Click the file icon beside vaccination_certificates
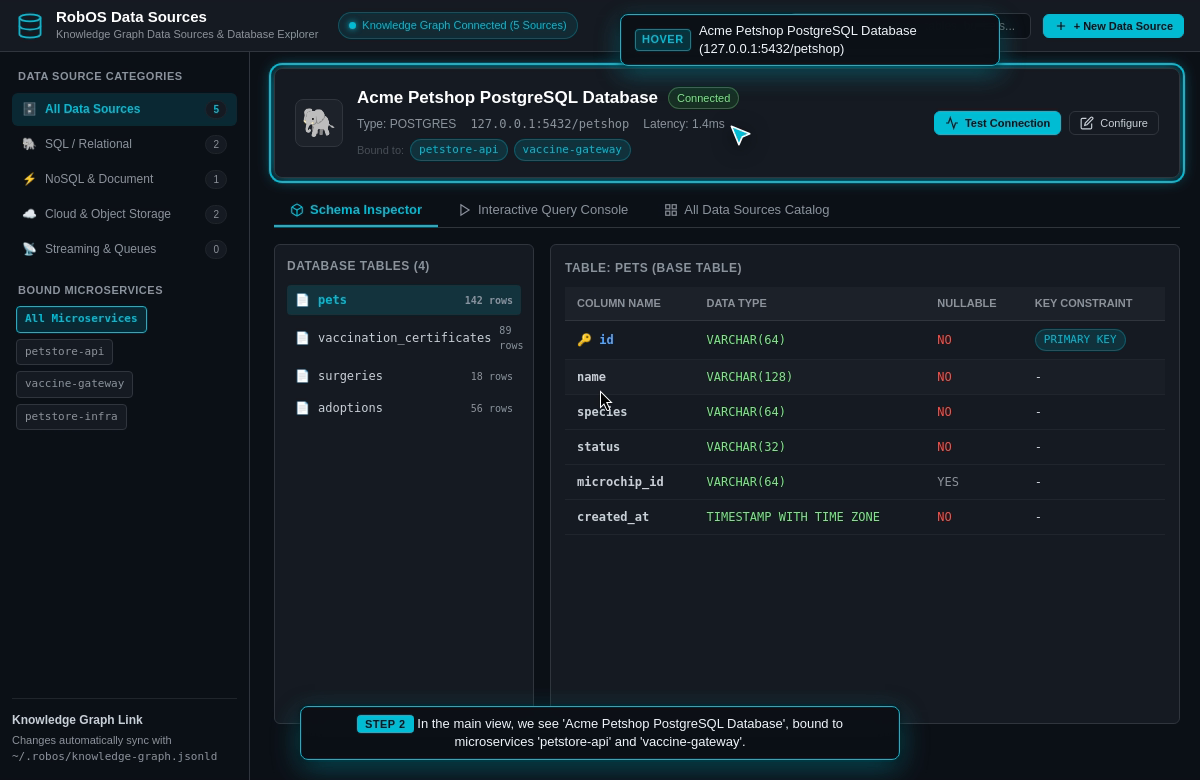Viewport: 1200px width, 780px height. click(x=302, y=338)
